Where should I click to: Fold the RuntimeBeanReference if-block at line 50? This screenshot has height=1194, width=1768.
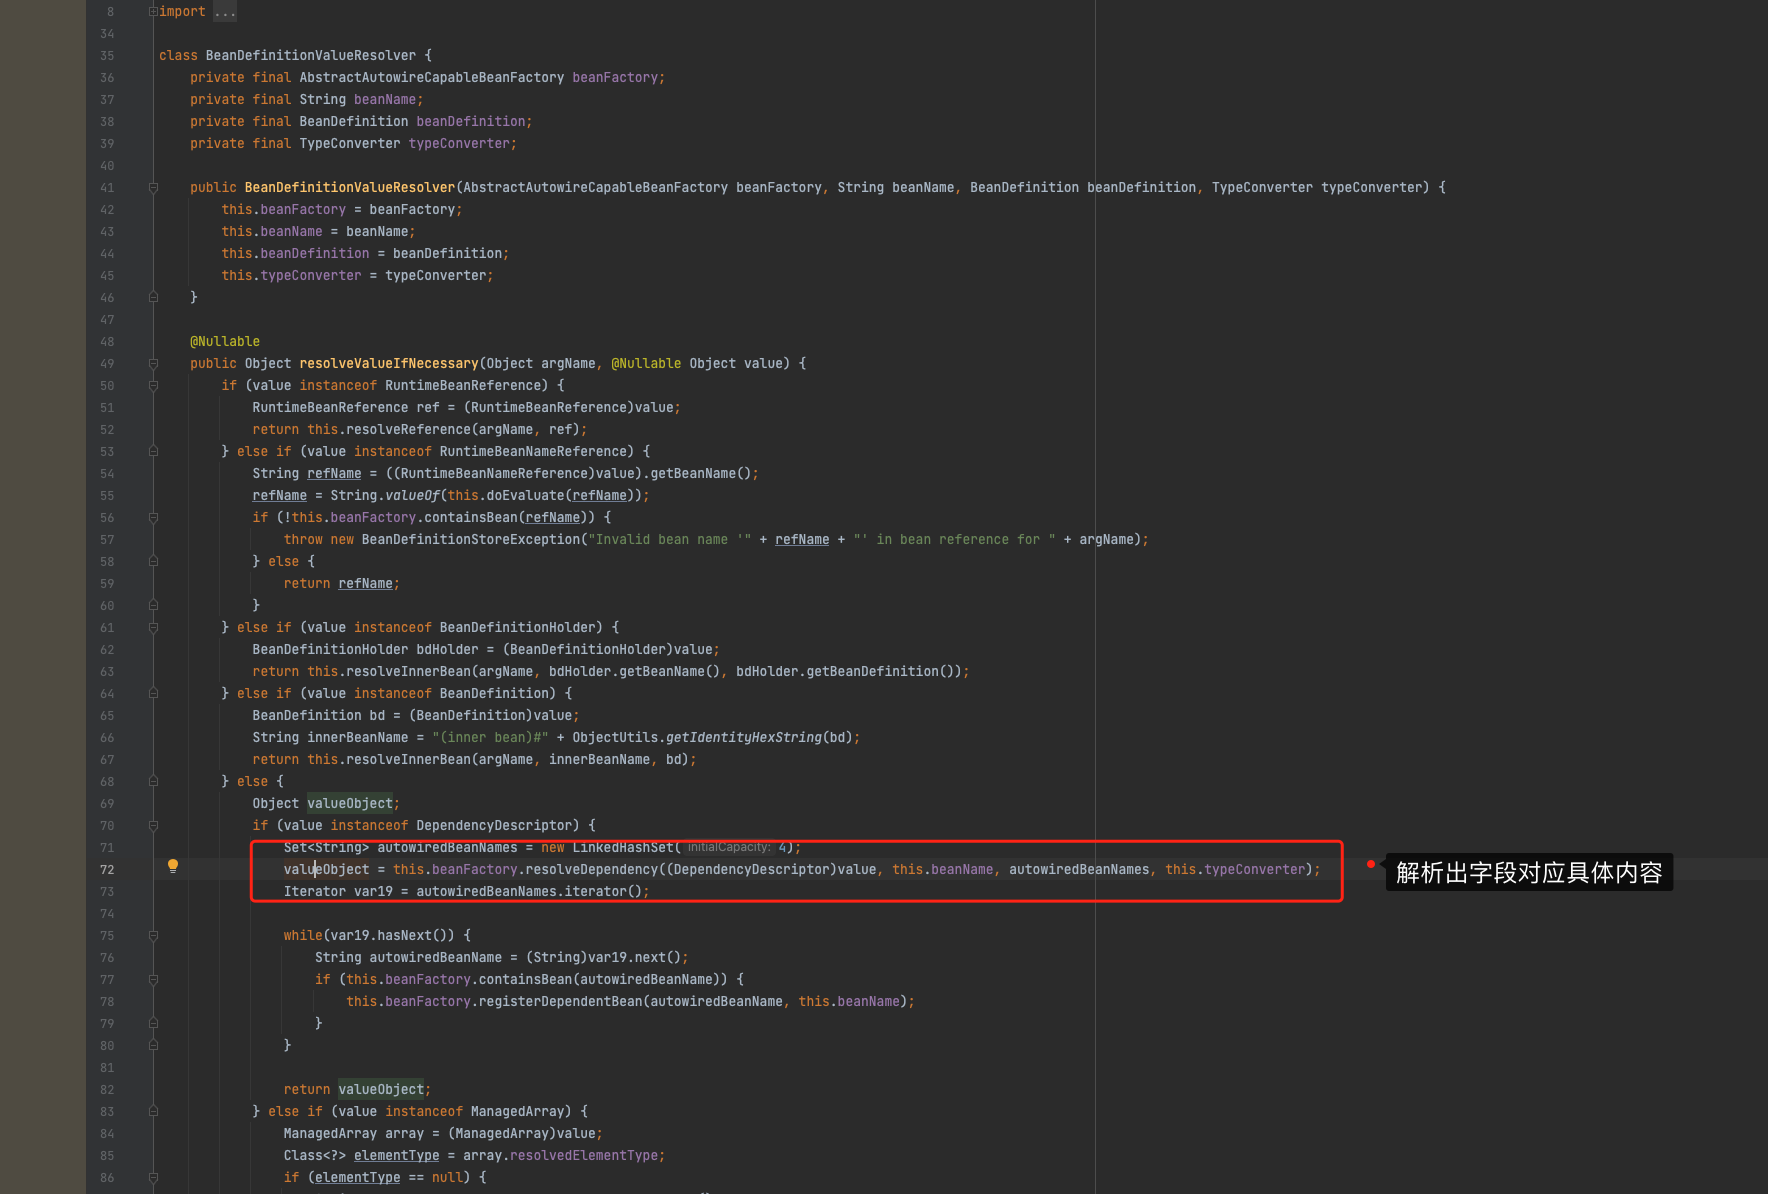point(153,385)
